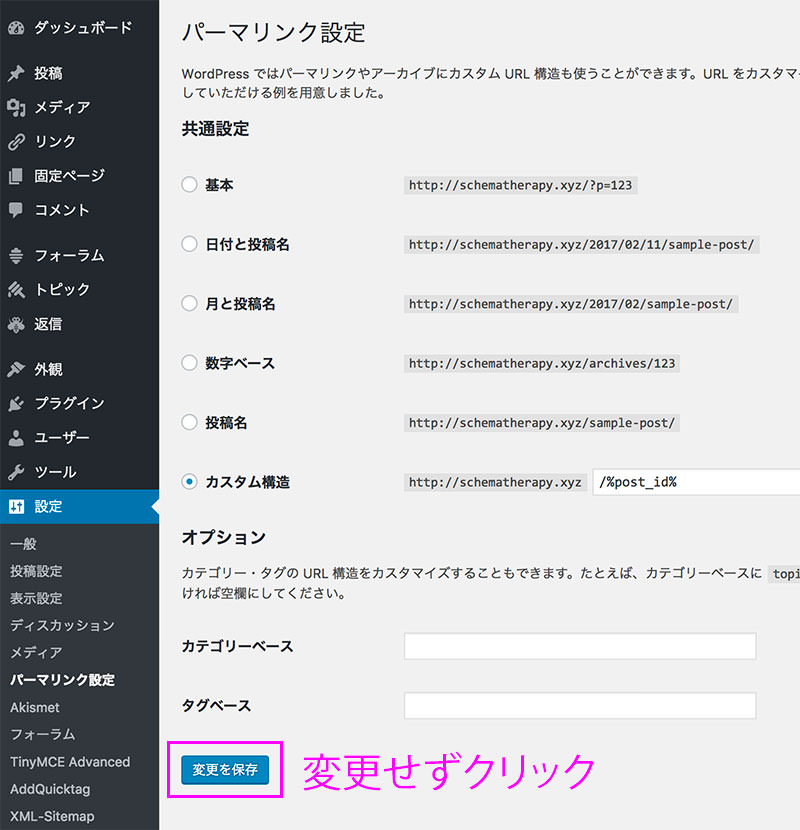This screenshot has height=830, width=800.
Task: Go to TinyMCE Advanced settings
Action: point(70,761)
